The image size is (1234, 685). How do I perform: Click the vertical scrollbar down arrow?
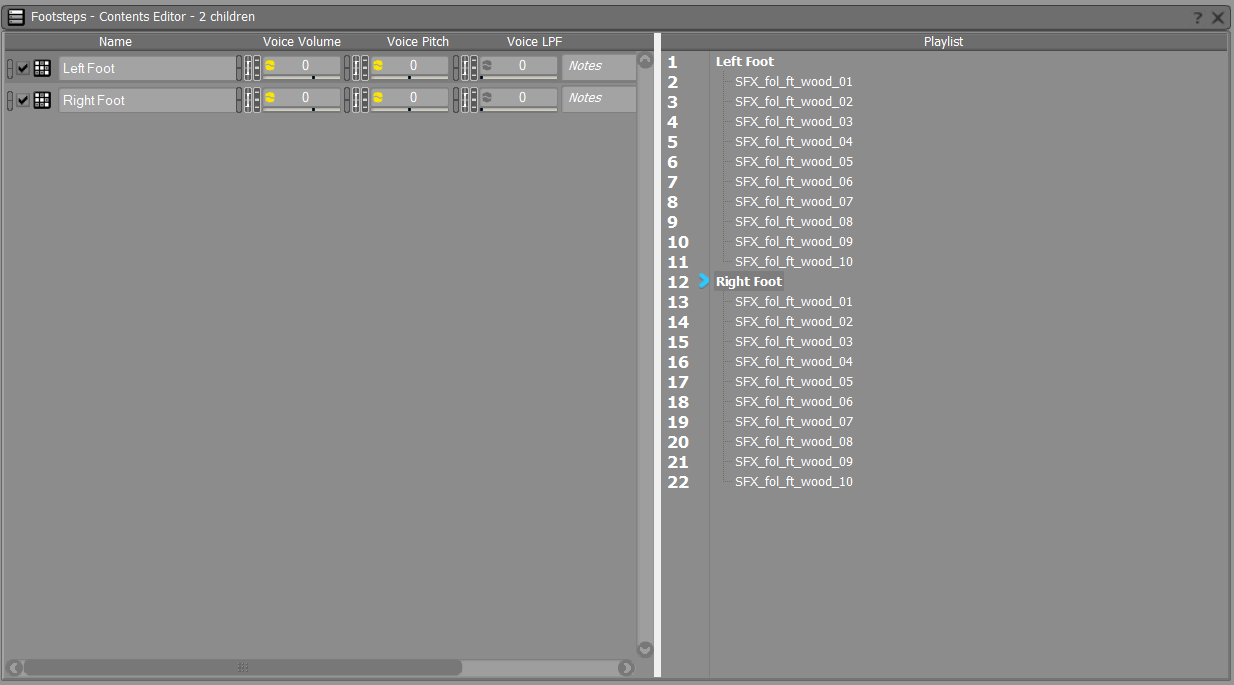tap(645, 648)
